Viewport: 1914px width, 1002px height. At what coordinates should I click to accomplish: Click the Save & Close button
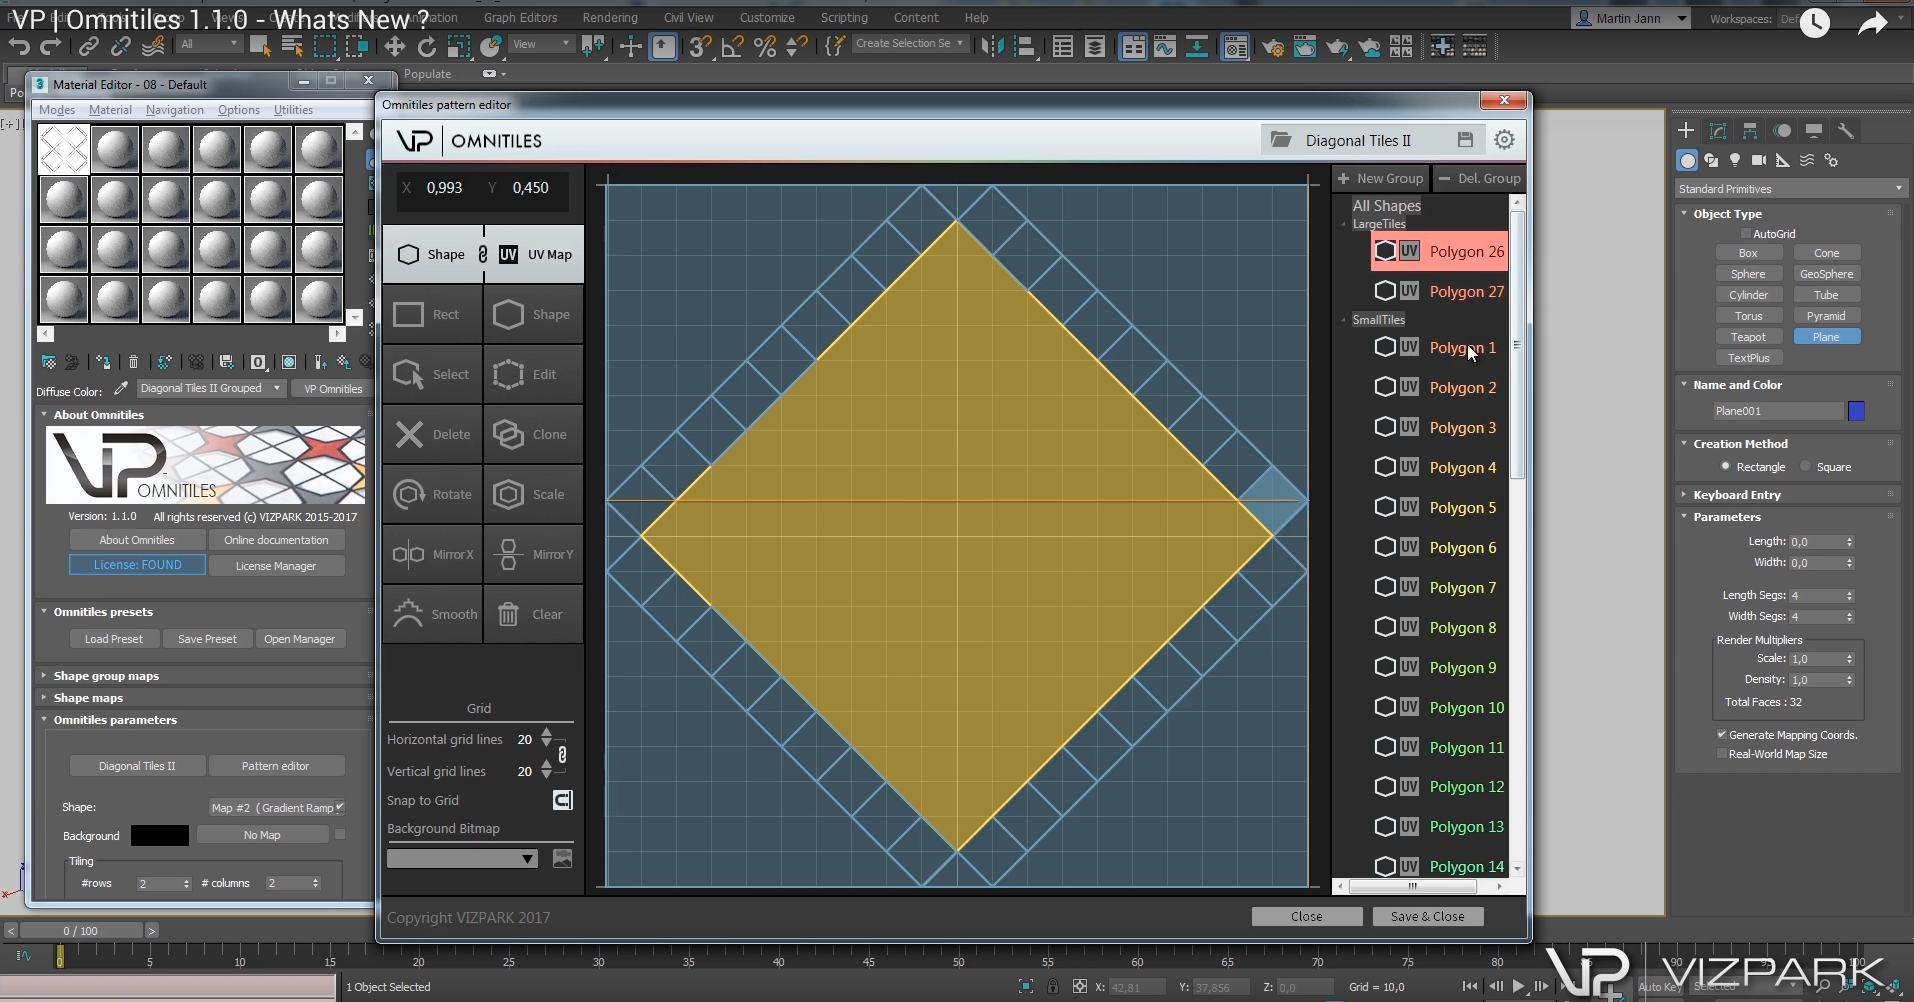[1427, 916]
